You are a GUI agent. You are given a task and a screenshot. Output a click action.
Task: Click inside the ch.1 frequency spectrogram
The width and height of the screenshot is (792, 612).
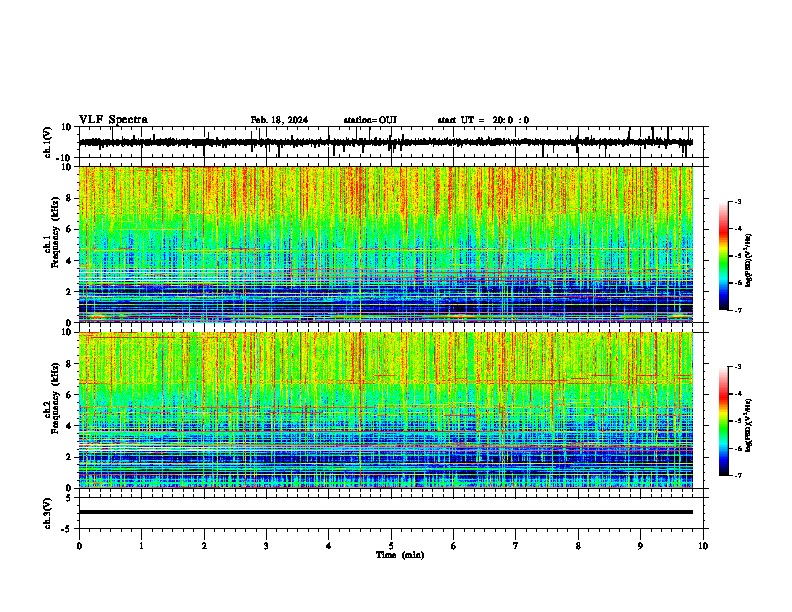pos(385,244)
